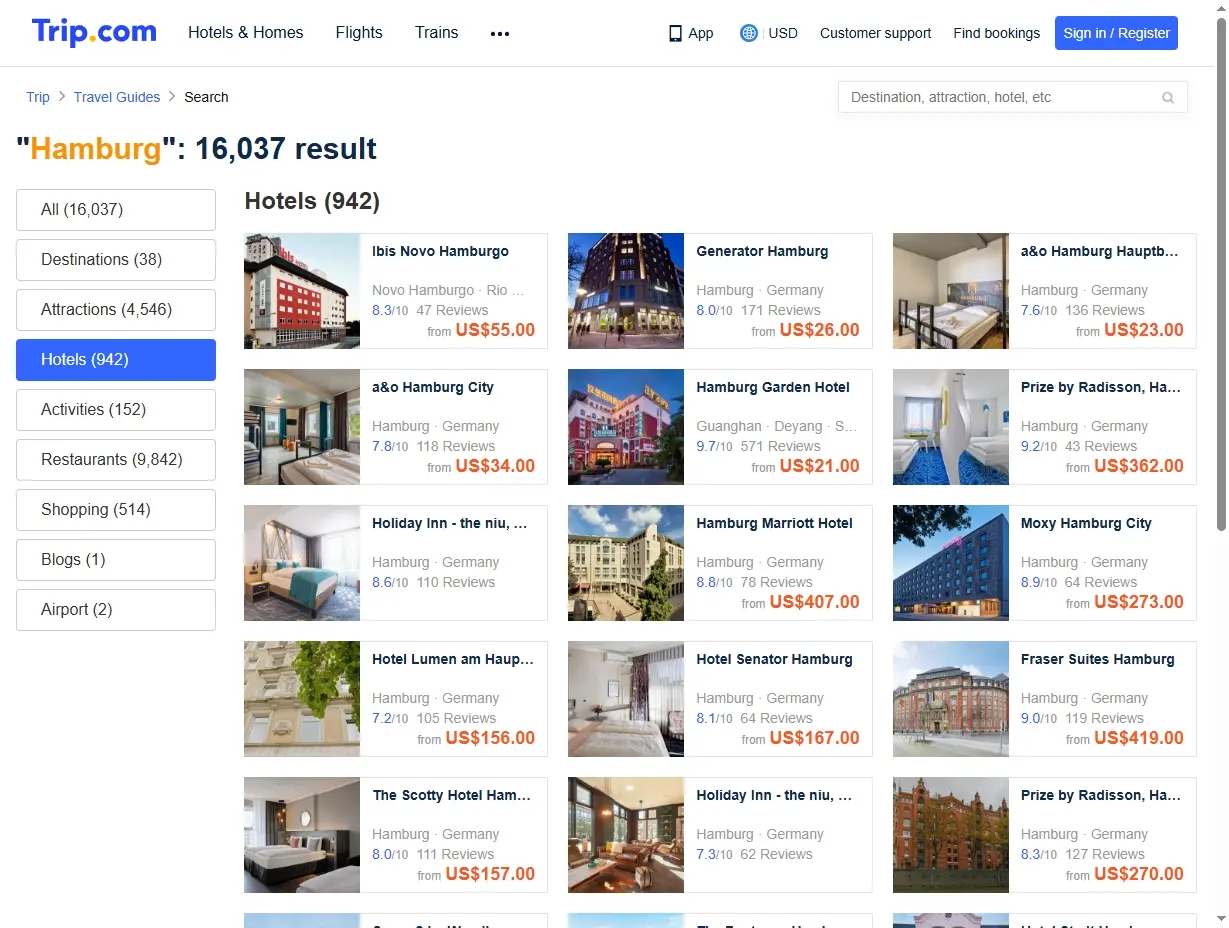This screenshot has width=1229, height=928.
Task: Click Hamburg Garden Hotel title
Action: 773,388
